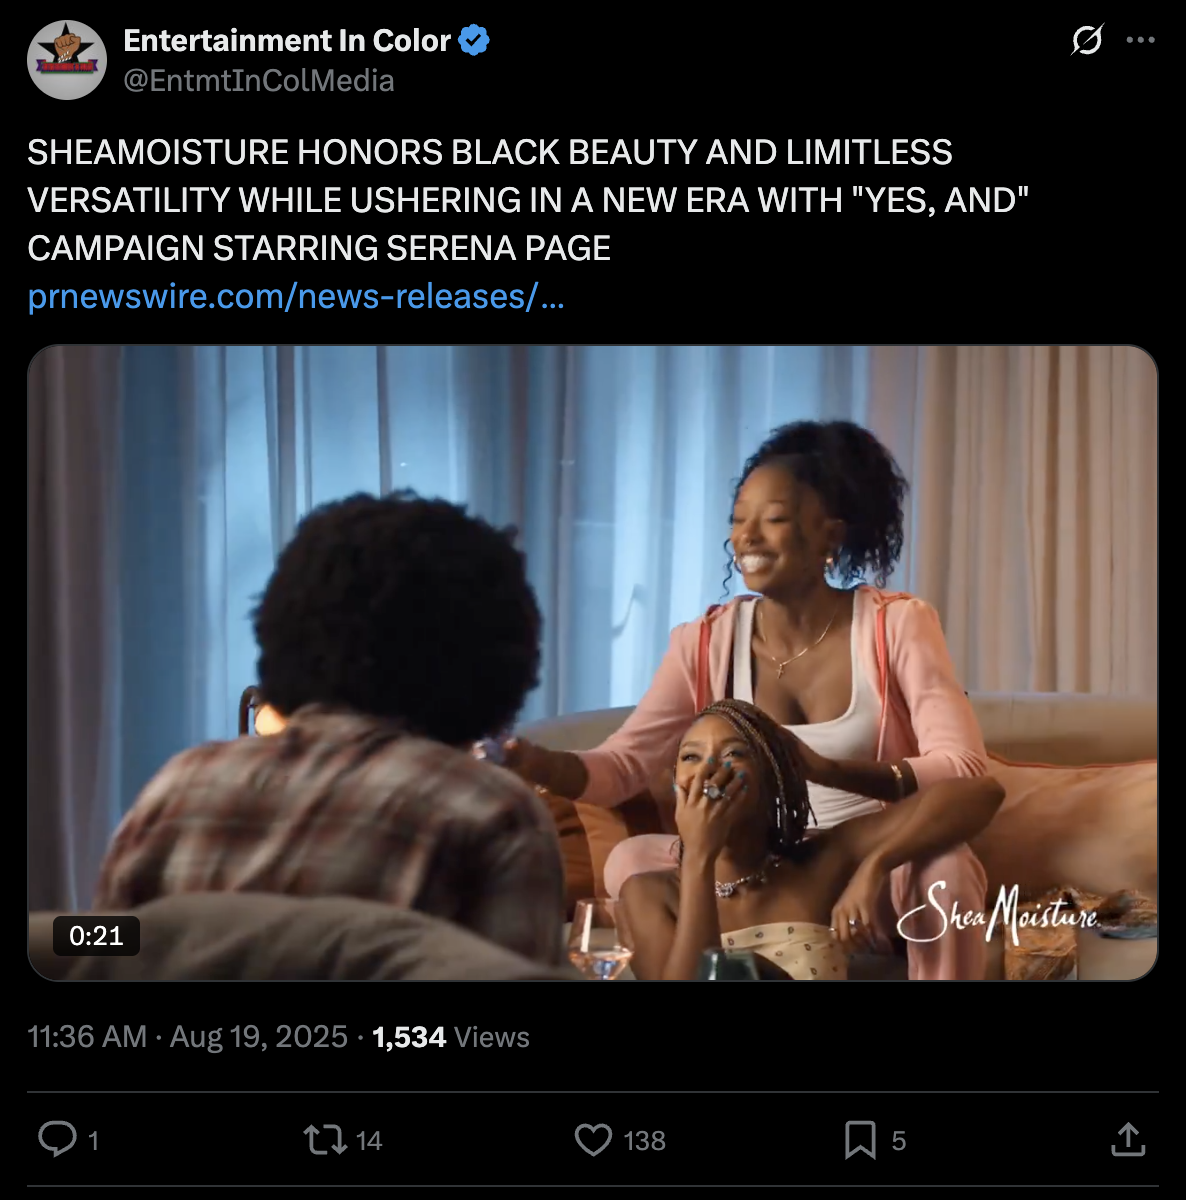Image resolution: width=1186 pixels, height=1200 pixels.
Task: Open the 11:36 AM Aug 19, 2025 timestamp
Action: point(188,1037)
